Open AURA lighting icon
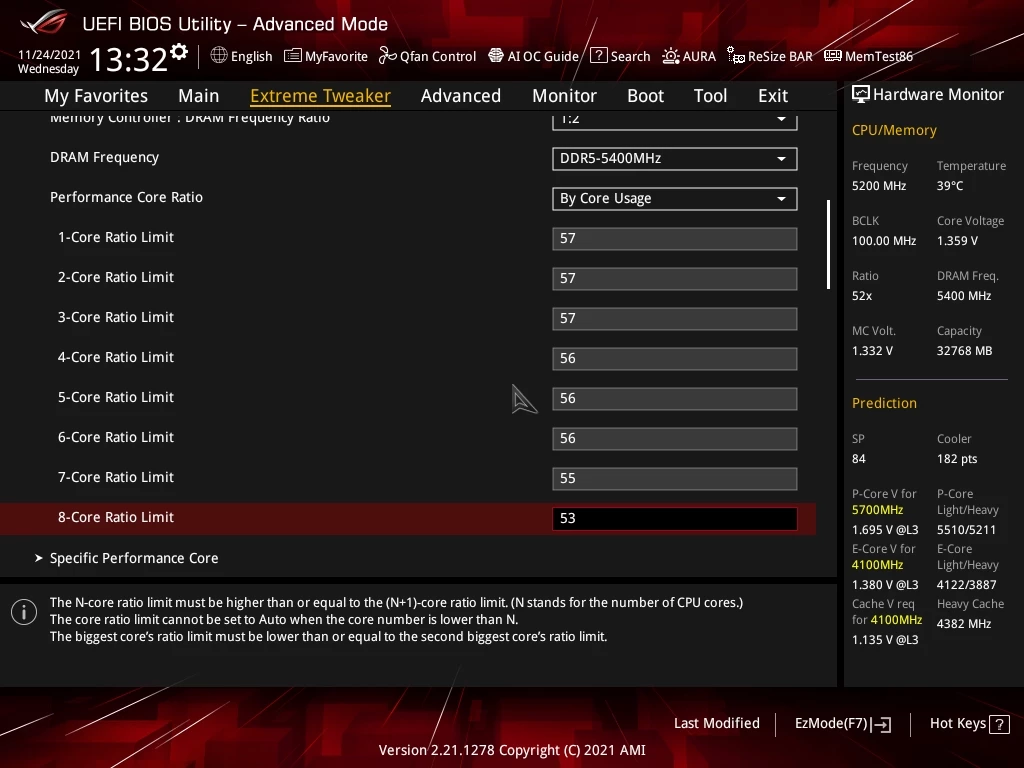Screen dimensions: 1024x768 click(671, 56)
